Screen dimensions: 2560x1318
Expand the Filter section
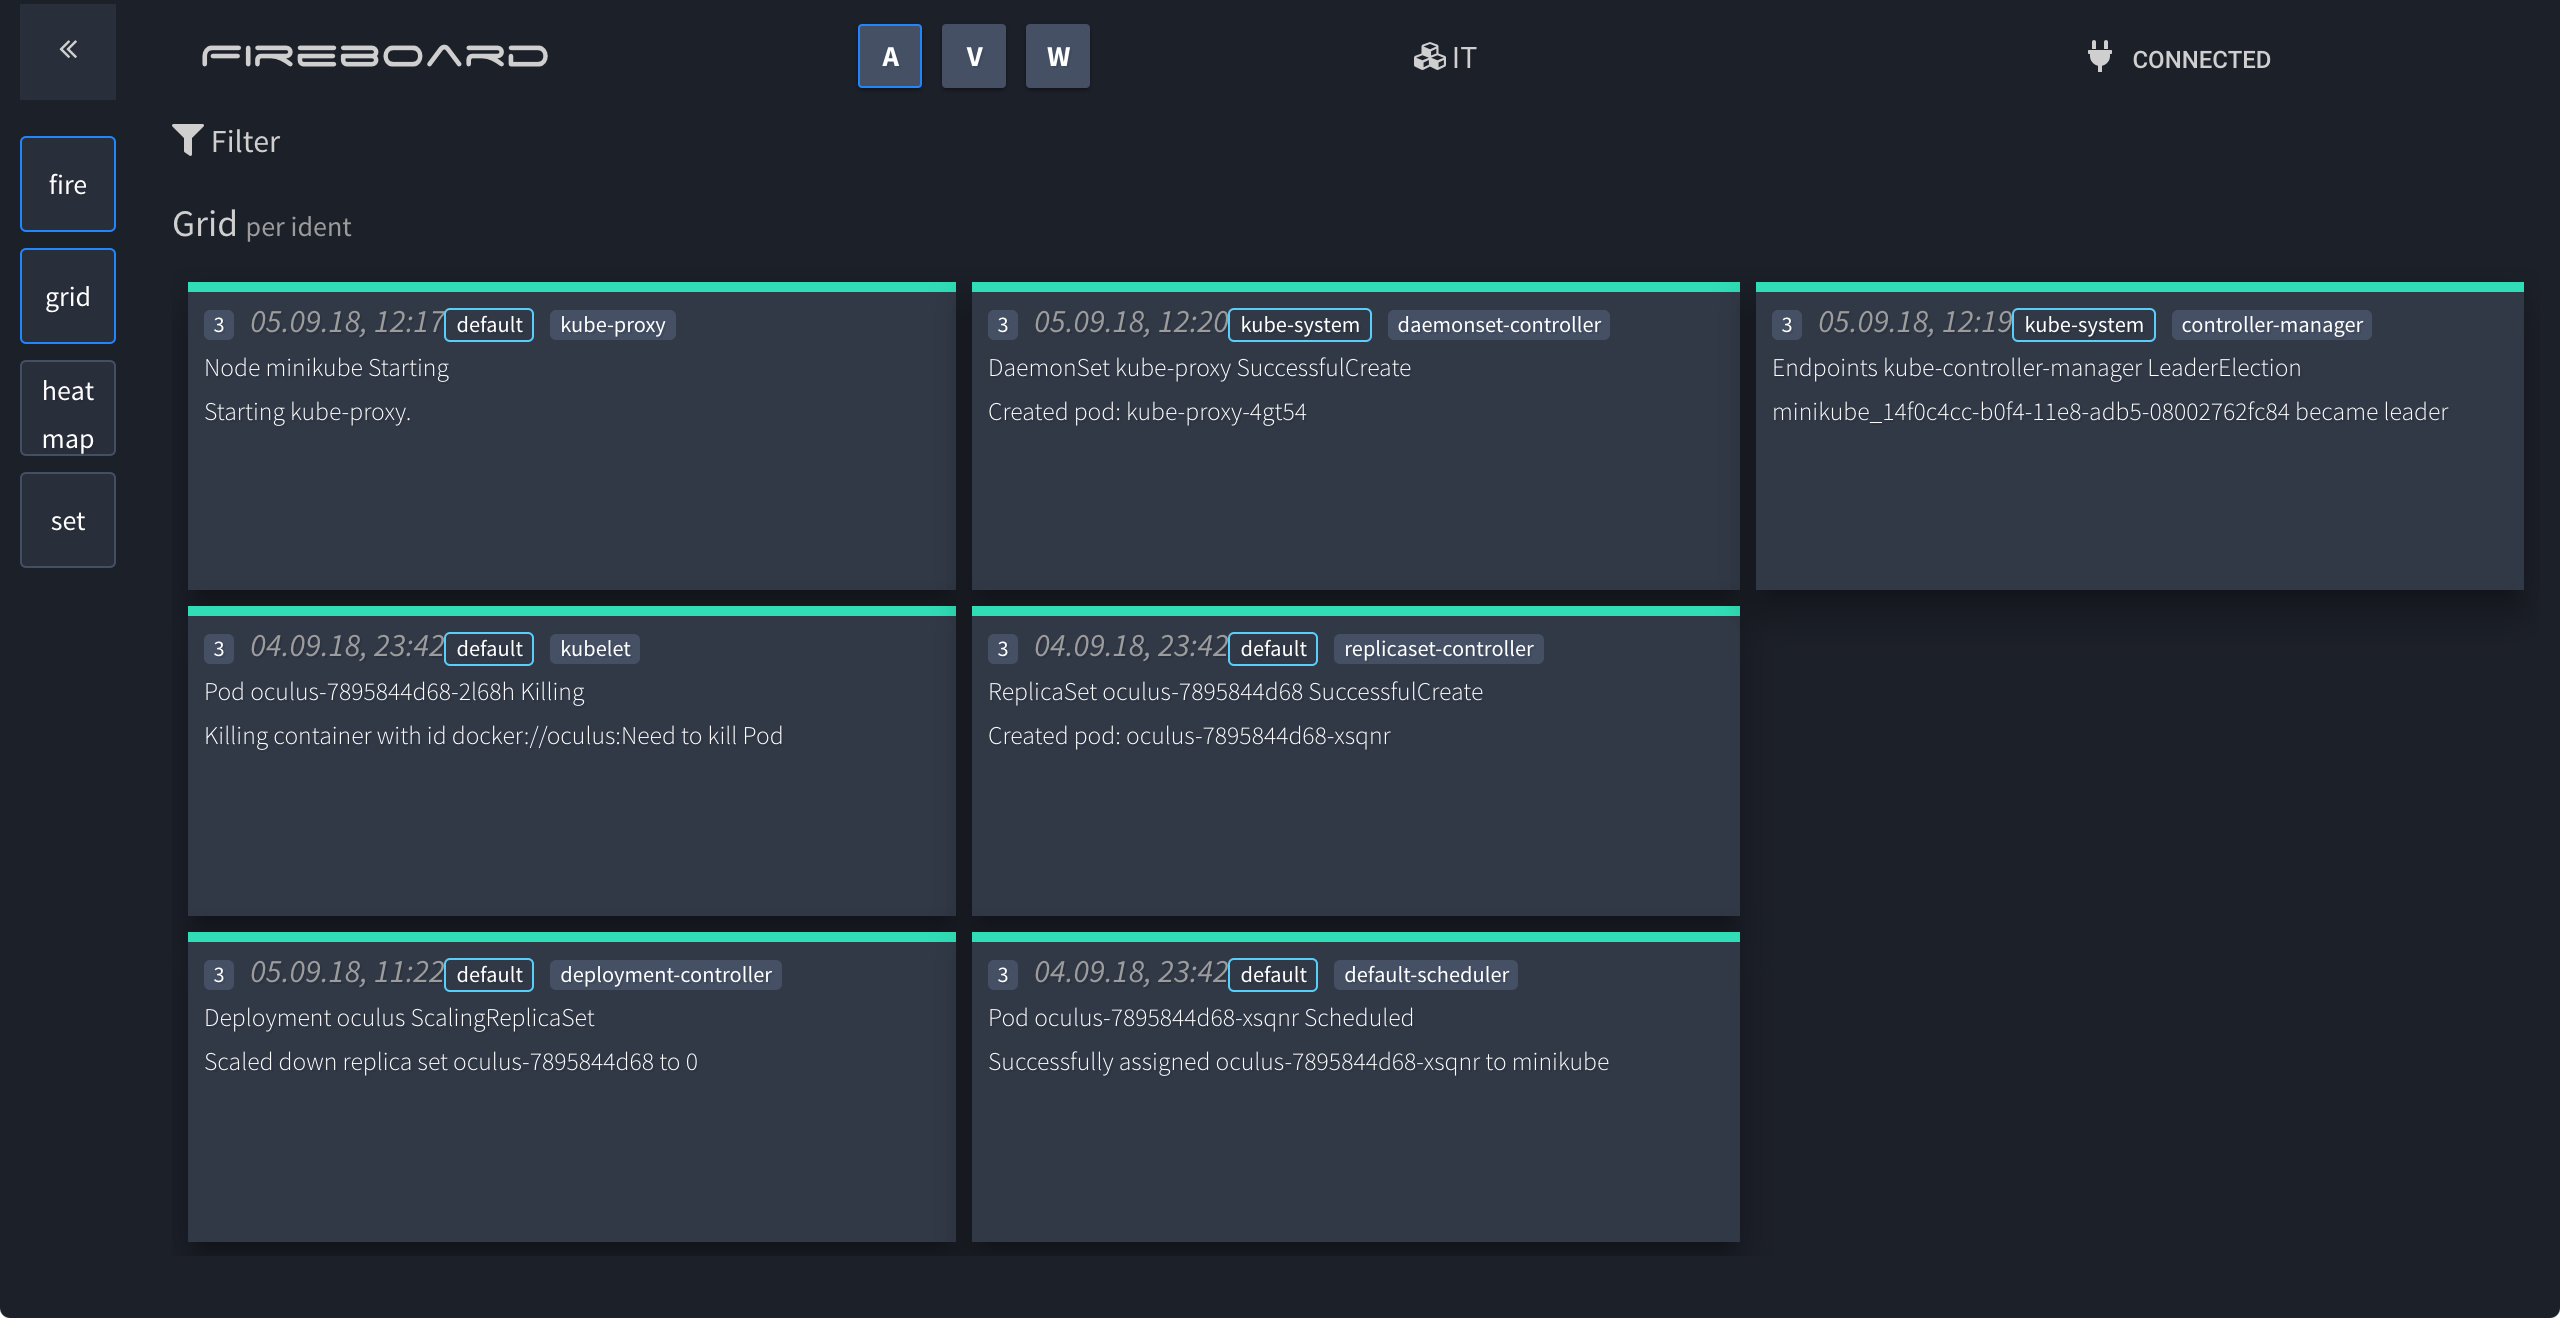coord(245,142)
